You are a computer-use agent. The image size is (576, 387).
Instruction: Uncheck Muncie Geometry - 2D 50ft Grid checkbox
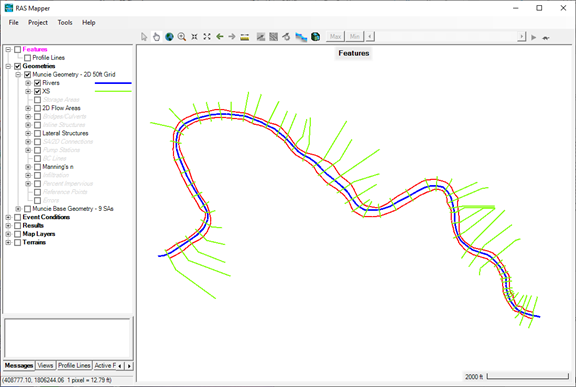tap(28, 75)
